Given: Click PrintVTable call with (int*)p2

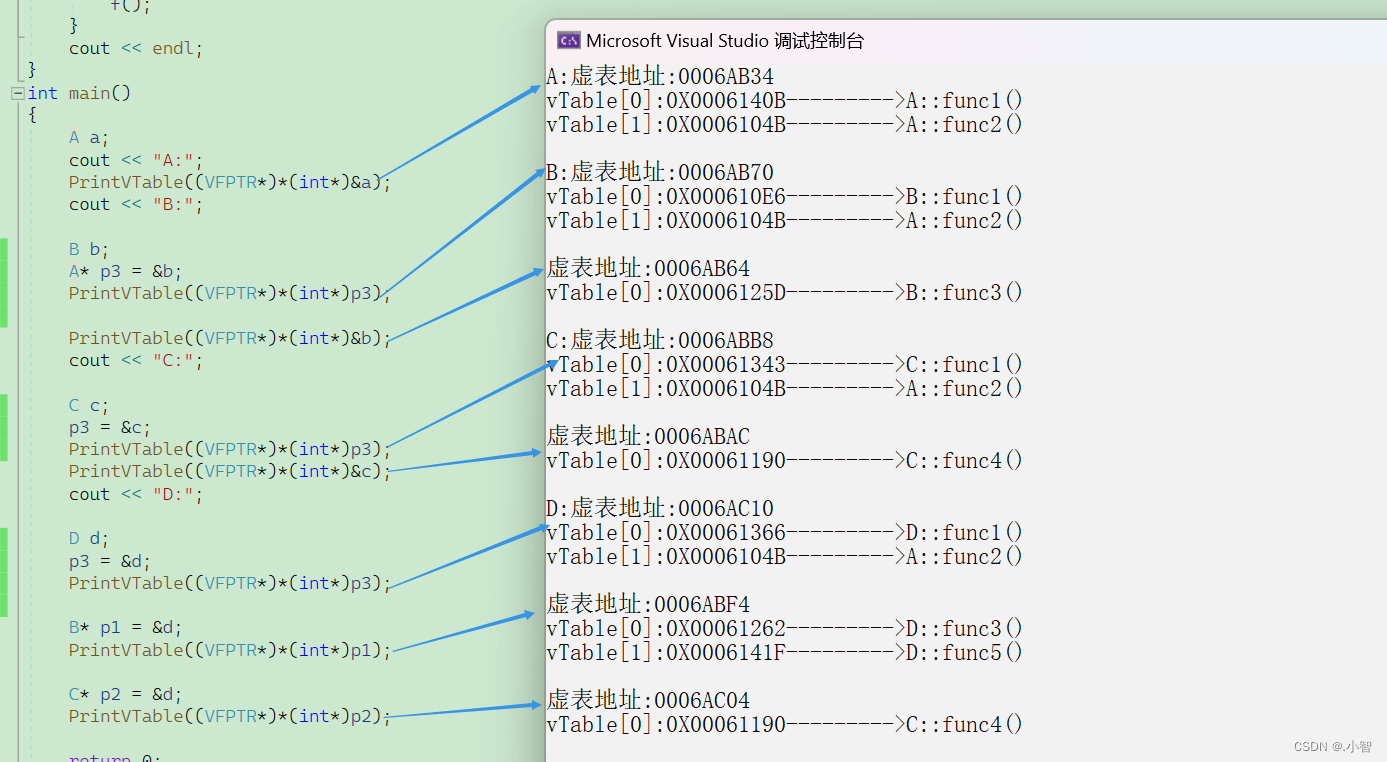Looking at the screenshot, I should [230, 716].
